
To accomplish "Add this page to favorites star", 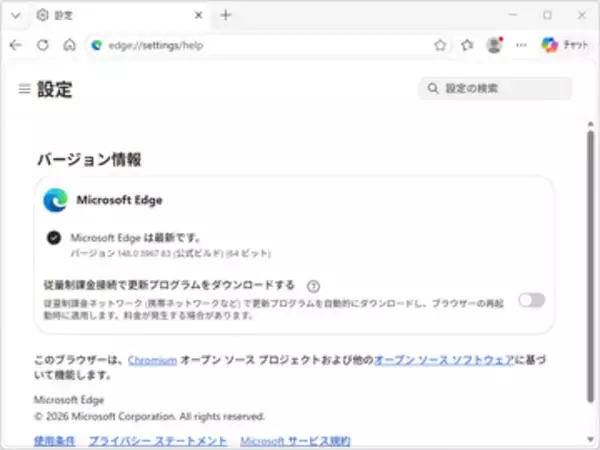I will click(x=440, y=45).
